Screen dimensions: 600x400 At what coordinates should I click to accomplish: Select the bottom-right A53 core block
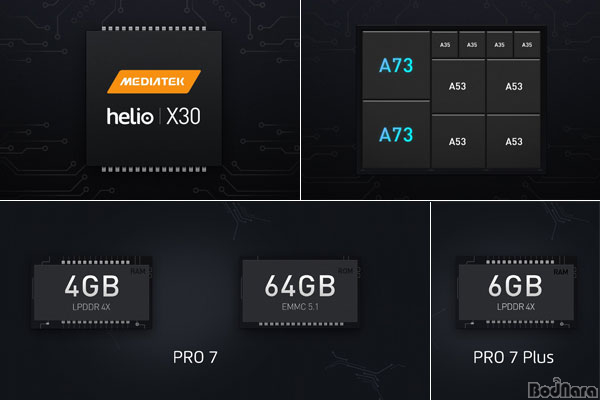pyautogui.click(x=514, y=142)
